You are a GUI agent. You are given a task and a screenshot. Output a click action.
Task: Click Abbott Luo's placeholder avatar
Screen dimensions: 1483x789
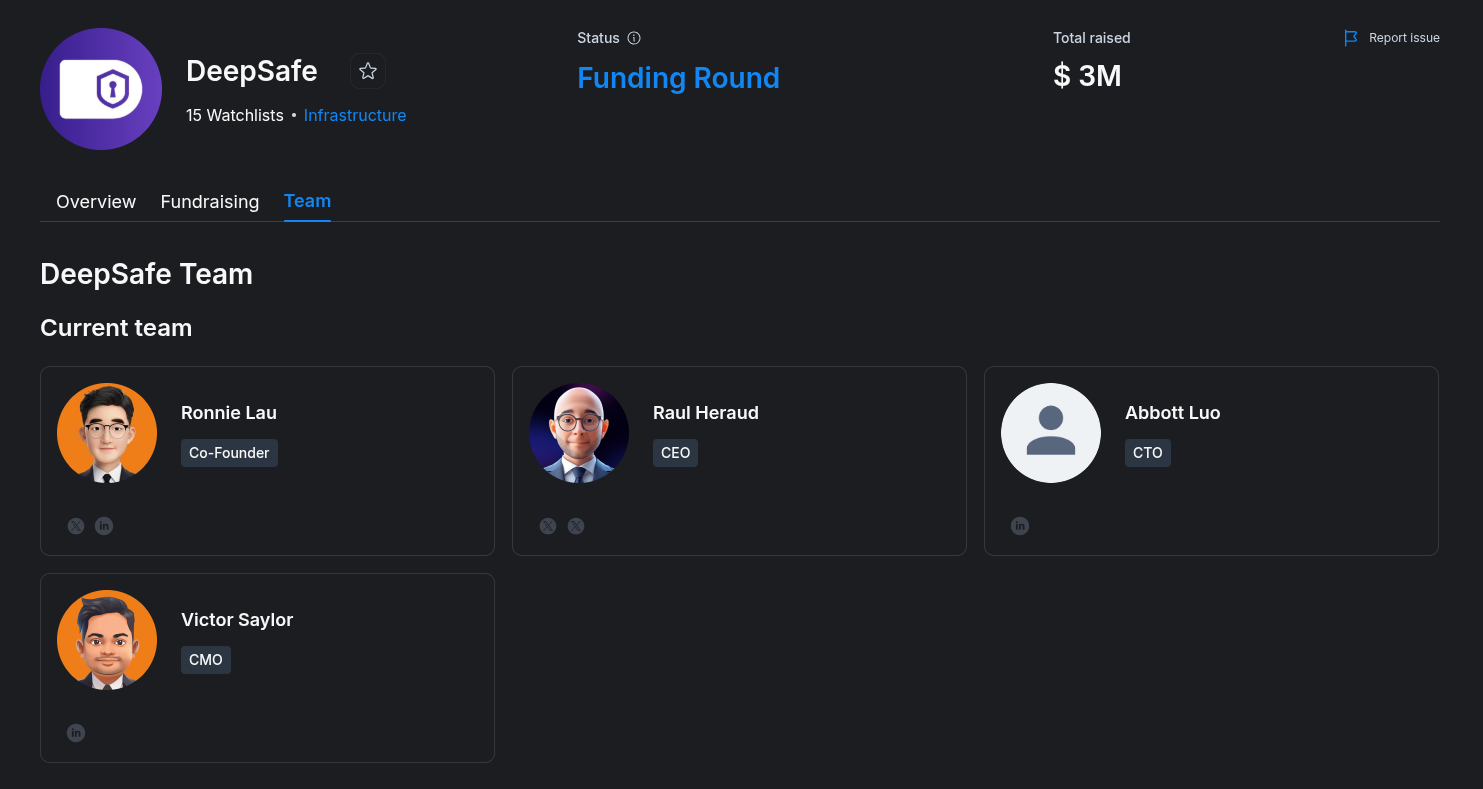pyautogui.click(x=1051, y=433)
